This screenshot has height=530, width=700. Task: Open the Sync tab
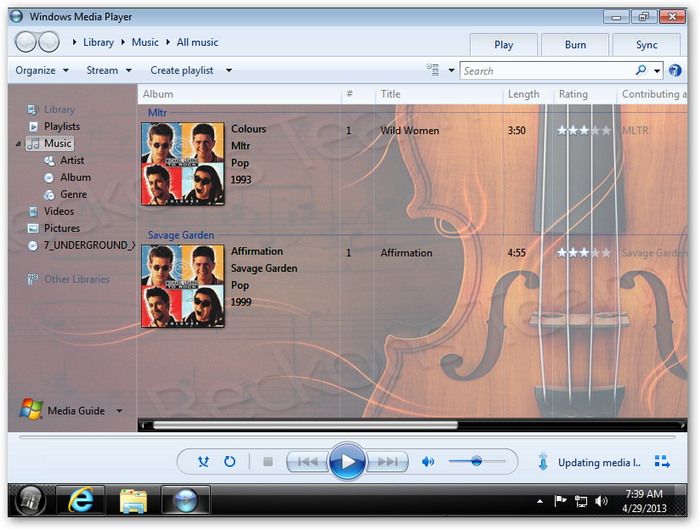click(x=646, y=45)
